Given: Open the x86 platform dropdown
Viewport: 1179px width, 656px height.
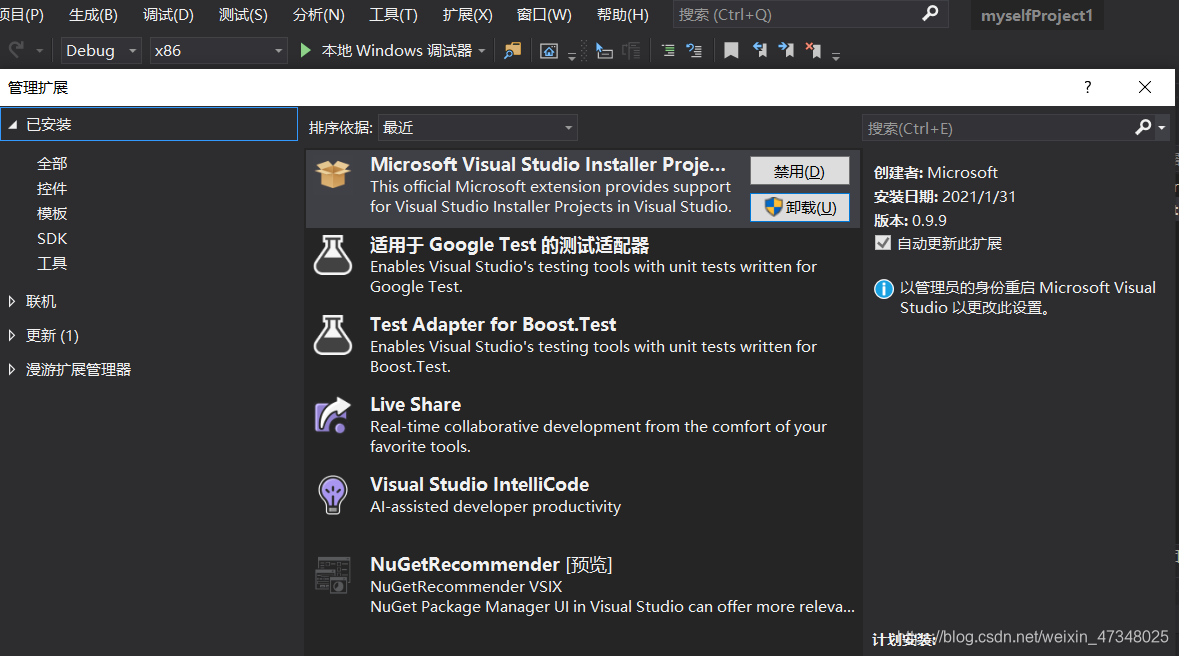Looking at the screenshot, I should tap(218, 50).
